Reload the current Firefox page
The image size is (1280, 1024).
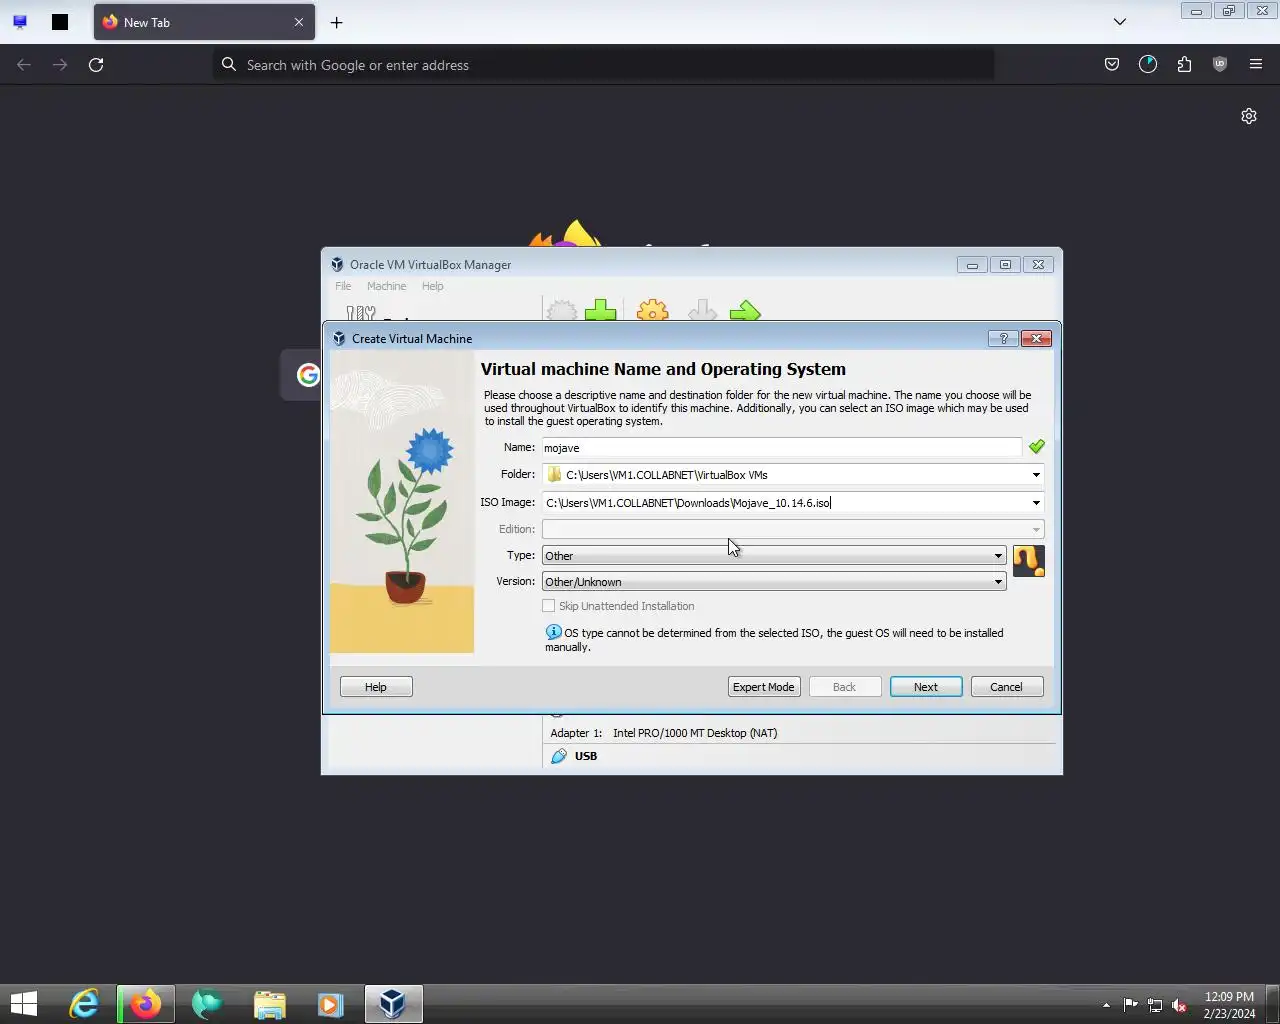[96, 64]
